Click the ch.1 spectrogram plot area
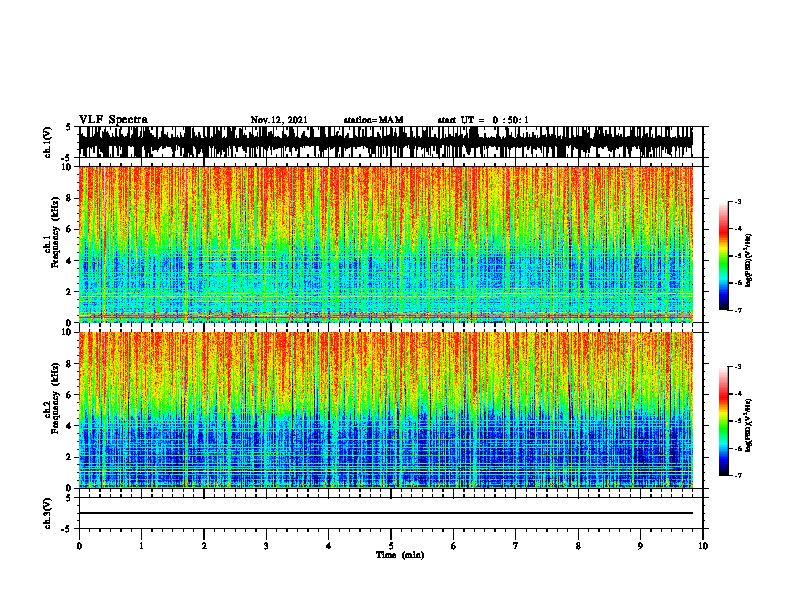792x612 pixels. (x=386, y=244)
